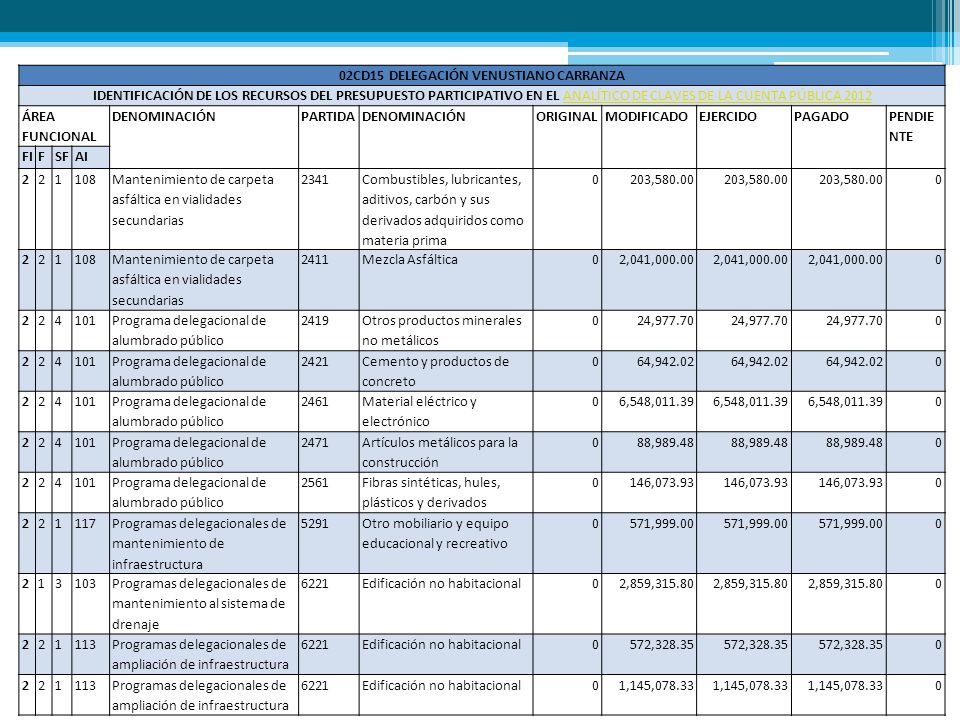The height and width of the screenshot is (720, 960).
Task: Click the Mezcla Asfáltica cell
Action: click(x=446, y=280)
